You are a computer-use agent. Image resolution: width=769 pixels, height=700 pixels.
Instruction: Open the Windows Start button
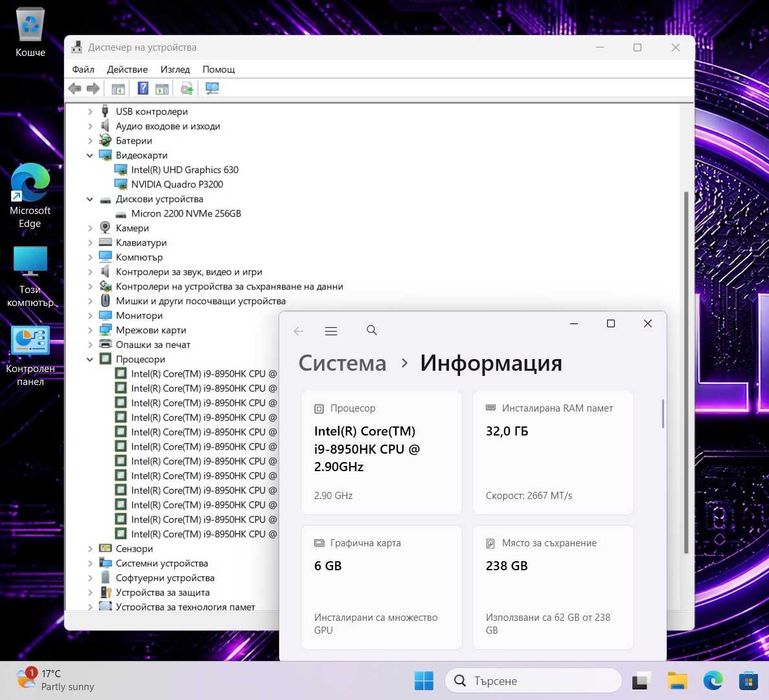coord(424,680)
